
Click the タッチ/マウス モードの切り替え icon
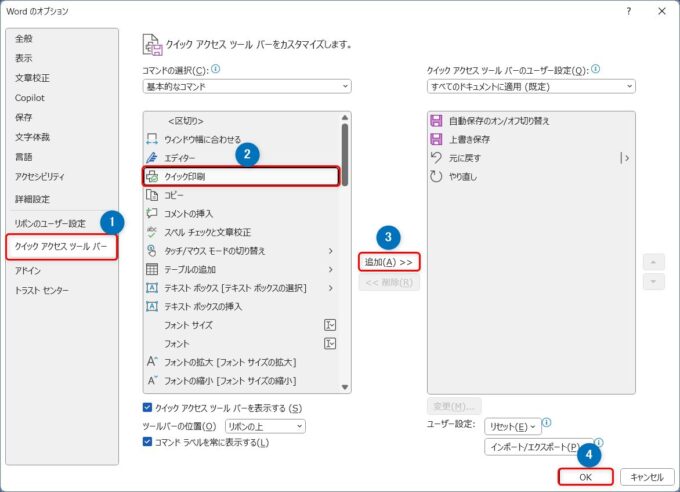tap(152, 251)
